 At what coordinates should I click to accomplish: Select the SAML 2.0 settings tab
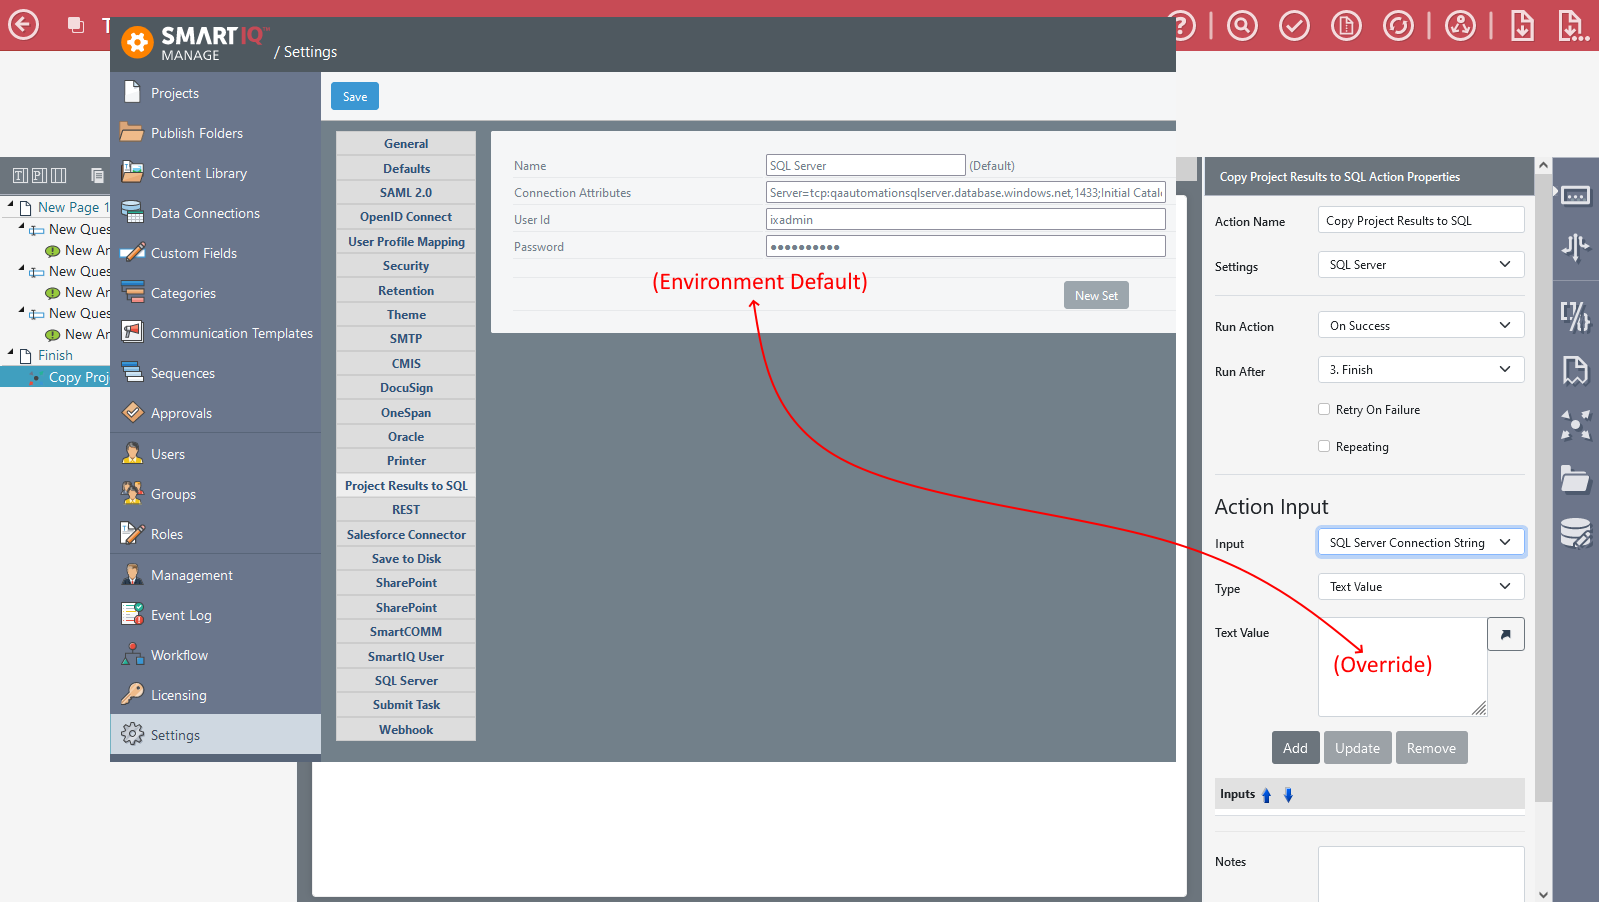click(406, 193)
